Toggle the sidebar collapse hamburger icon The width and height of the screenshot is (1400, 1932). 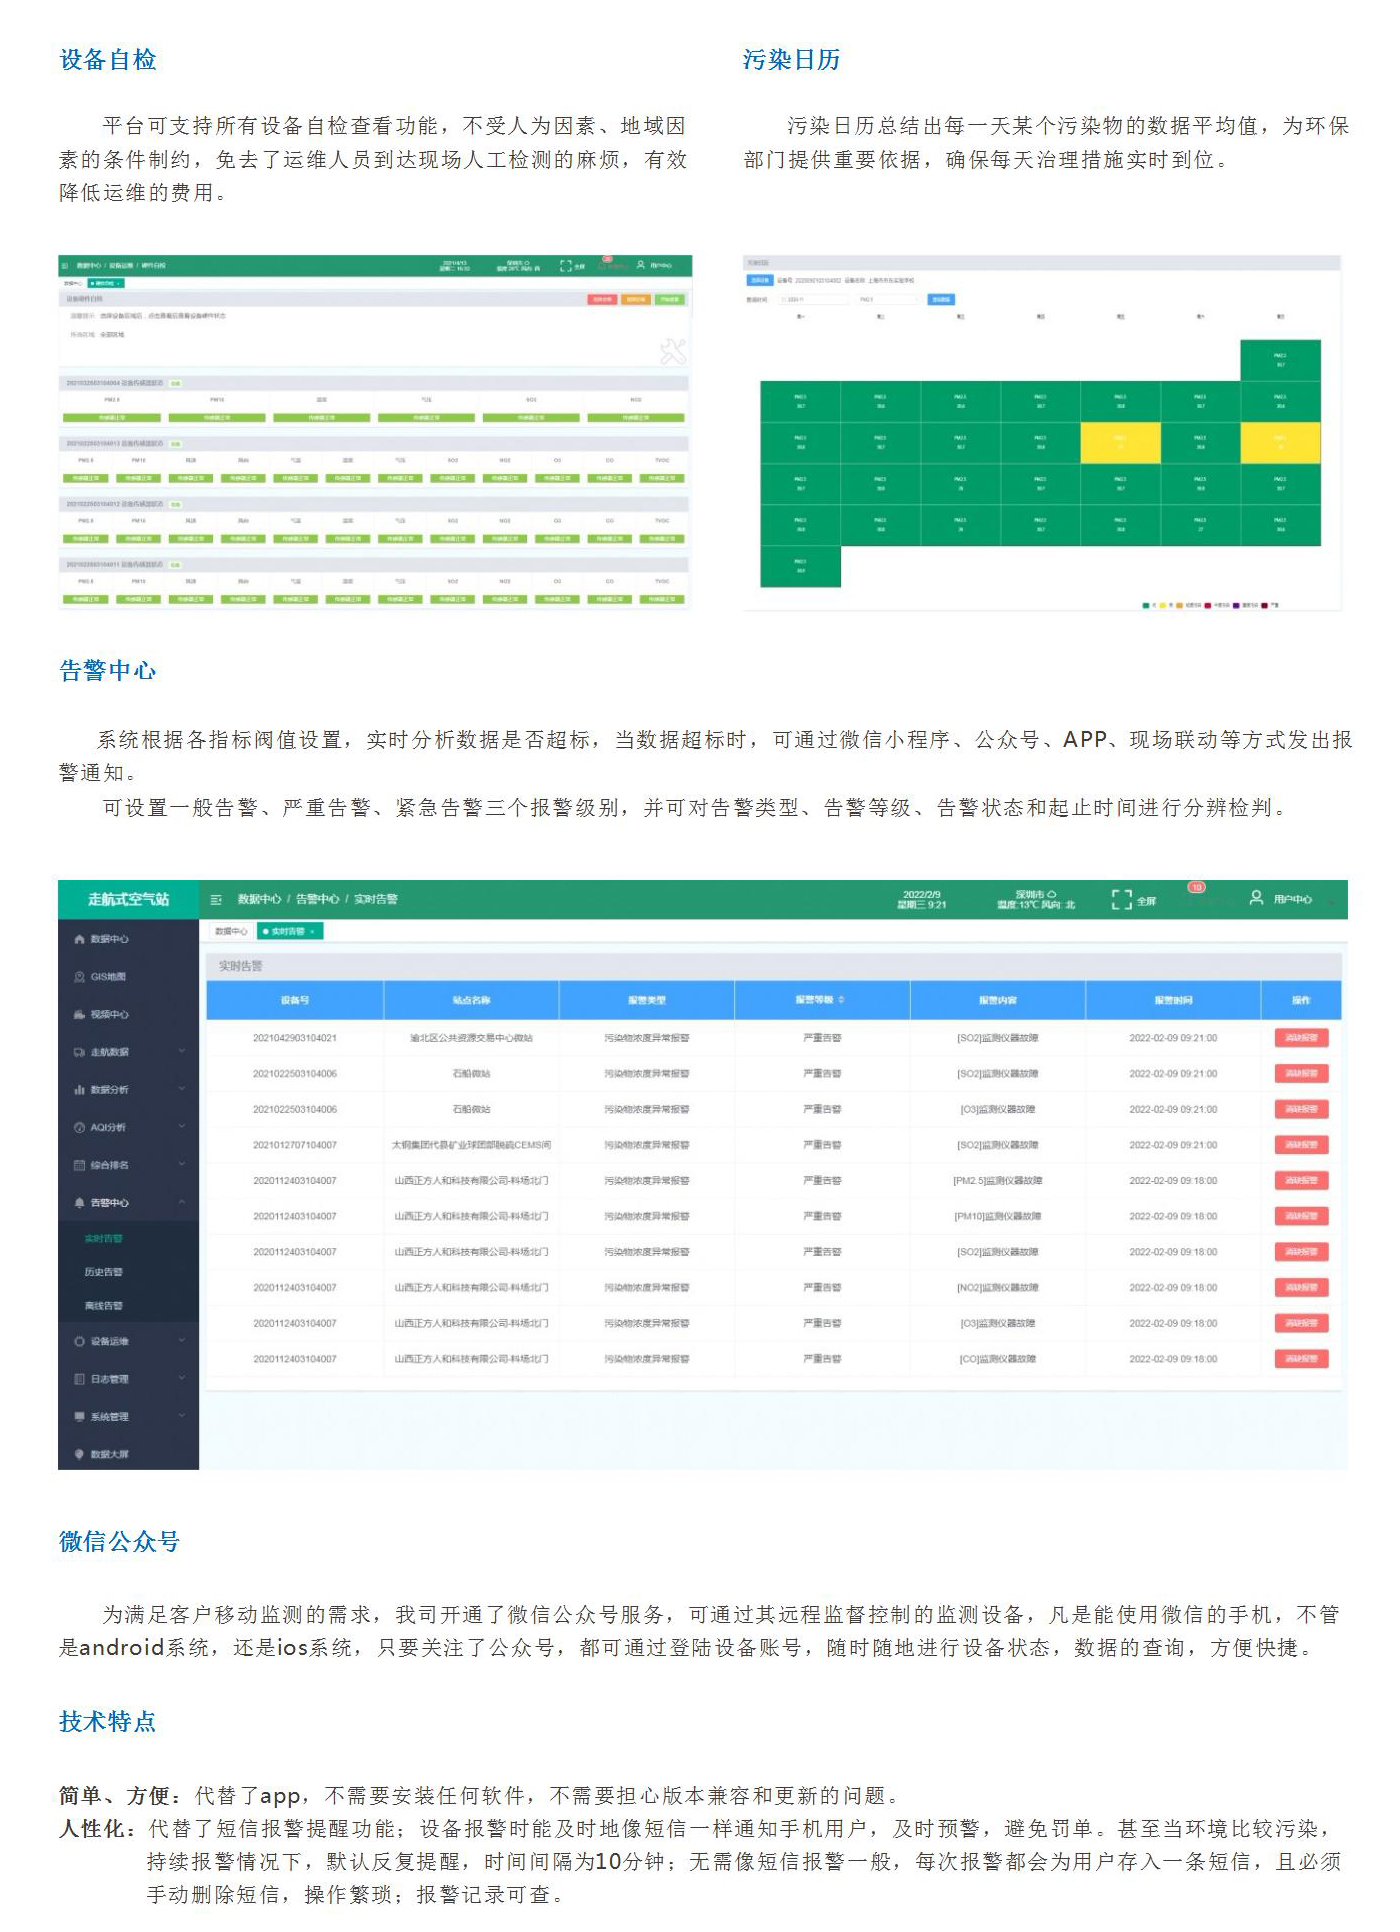click(216, 900)
